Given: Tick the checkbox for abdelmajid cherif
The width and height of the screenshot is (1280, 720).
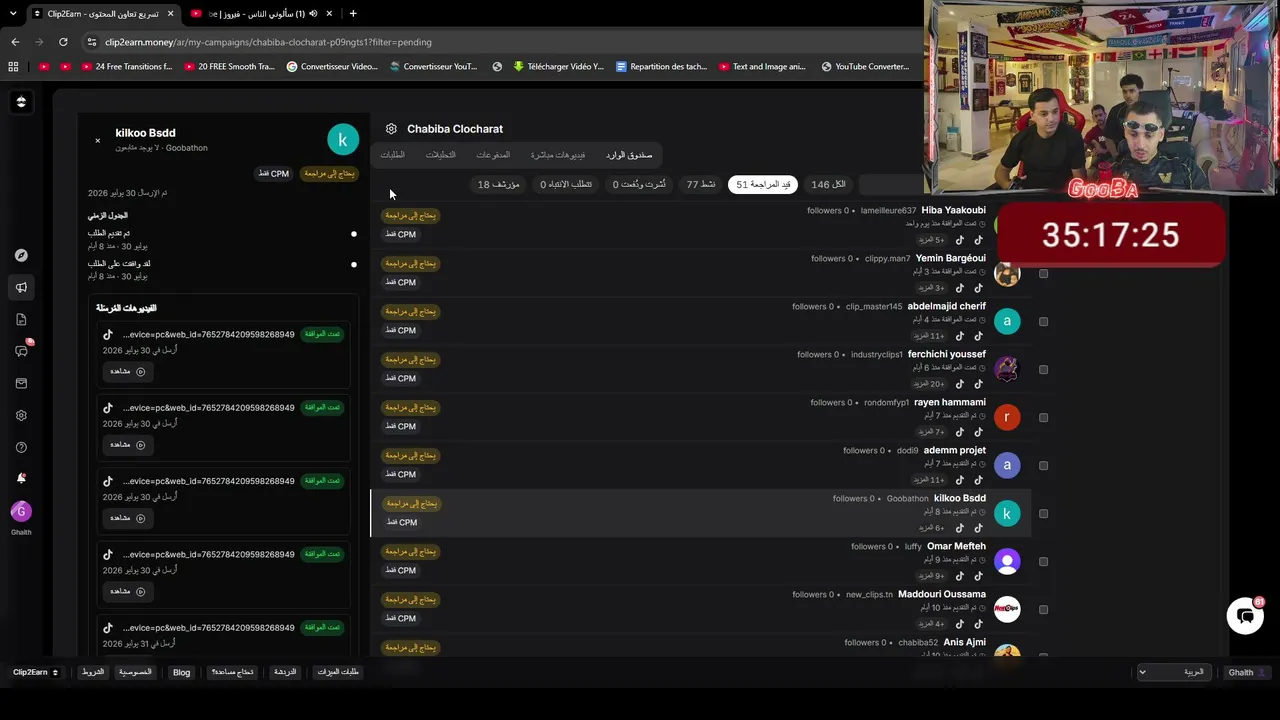Looking at the screenshot, I should point(1043,322).
